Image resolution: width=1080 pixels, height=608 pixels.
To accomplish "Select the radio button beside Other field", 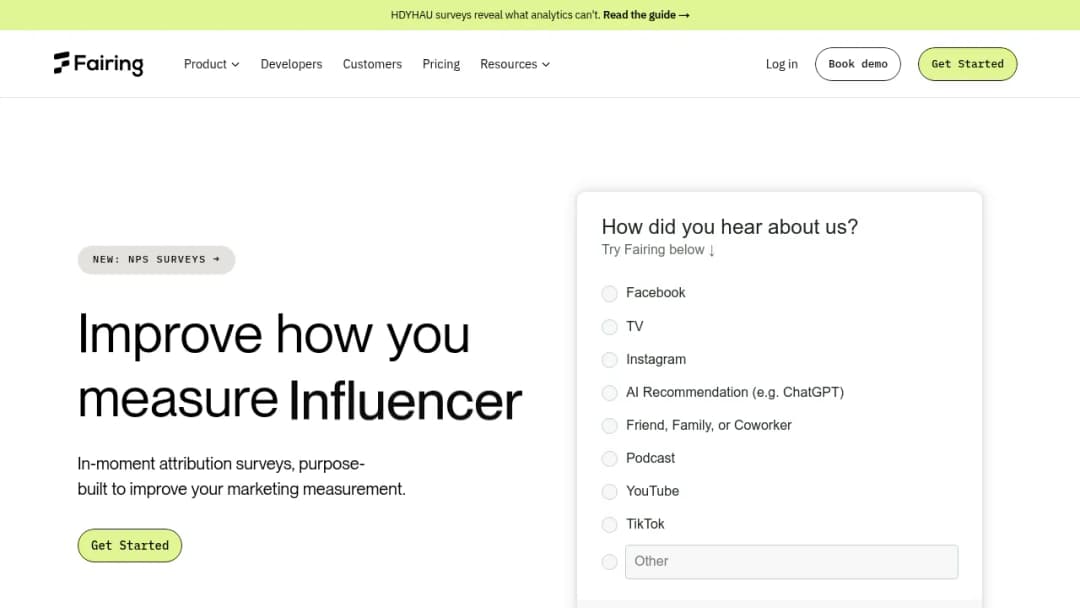I will click(x=610, y=562).
